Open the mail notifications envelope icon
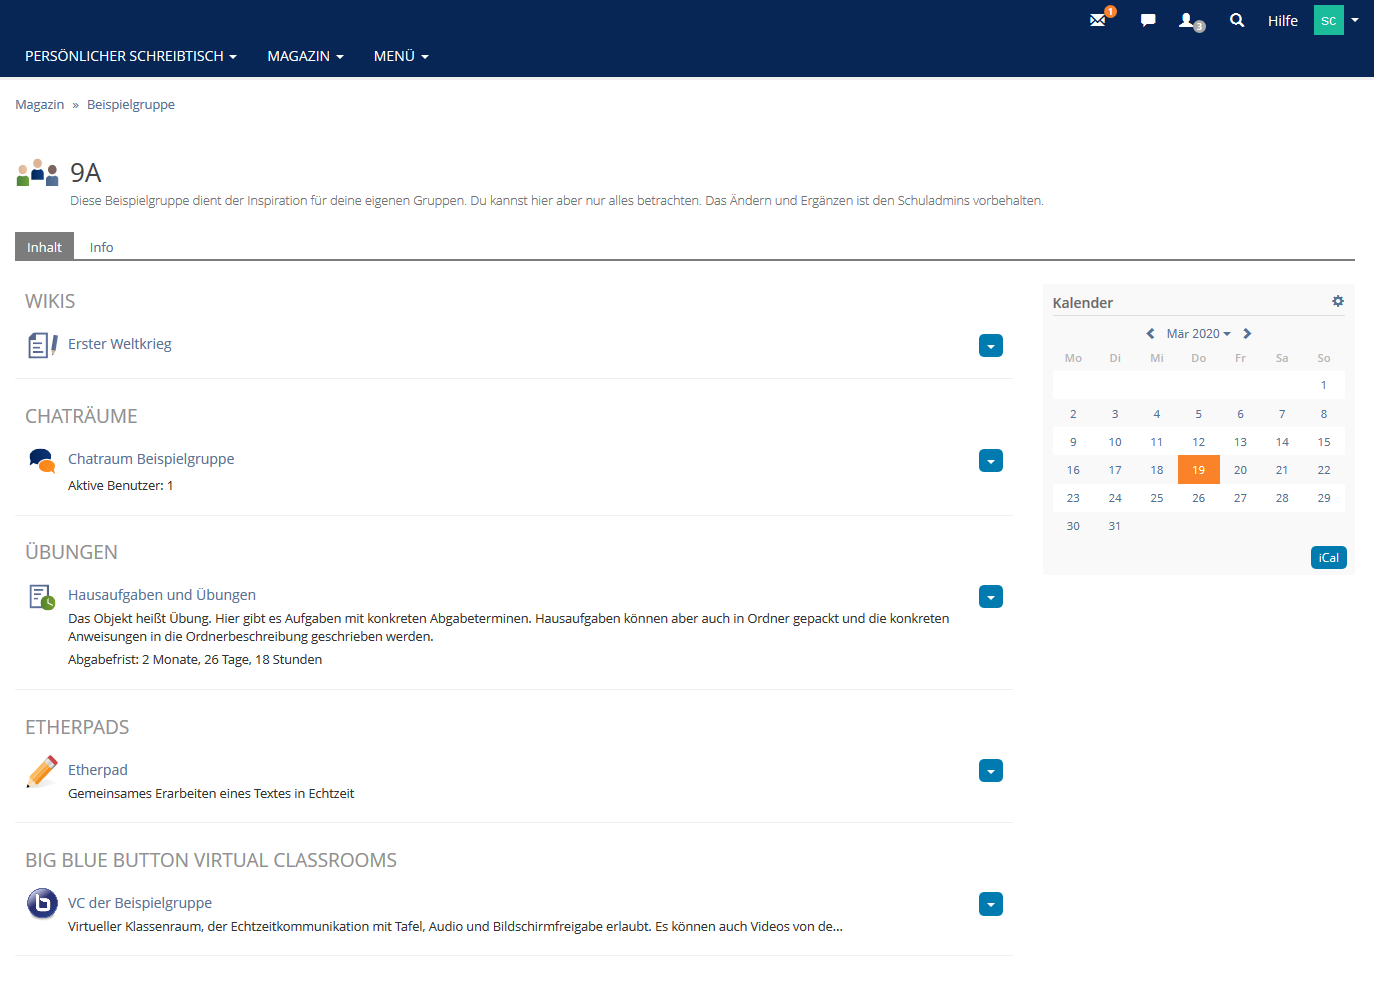This screenshot has width=1374, height=999. pos(1098,20)
